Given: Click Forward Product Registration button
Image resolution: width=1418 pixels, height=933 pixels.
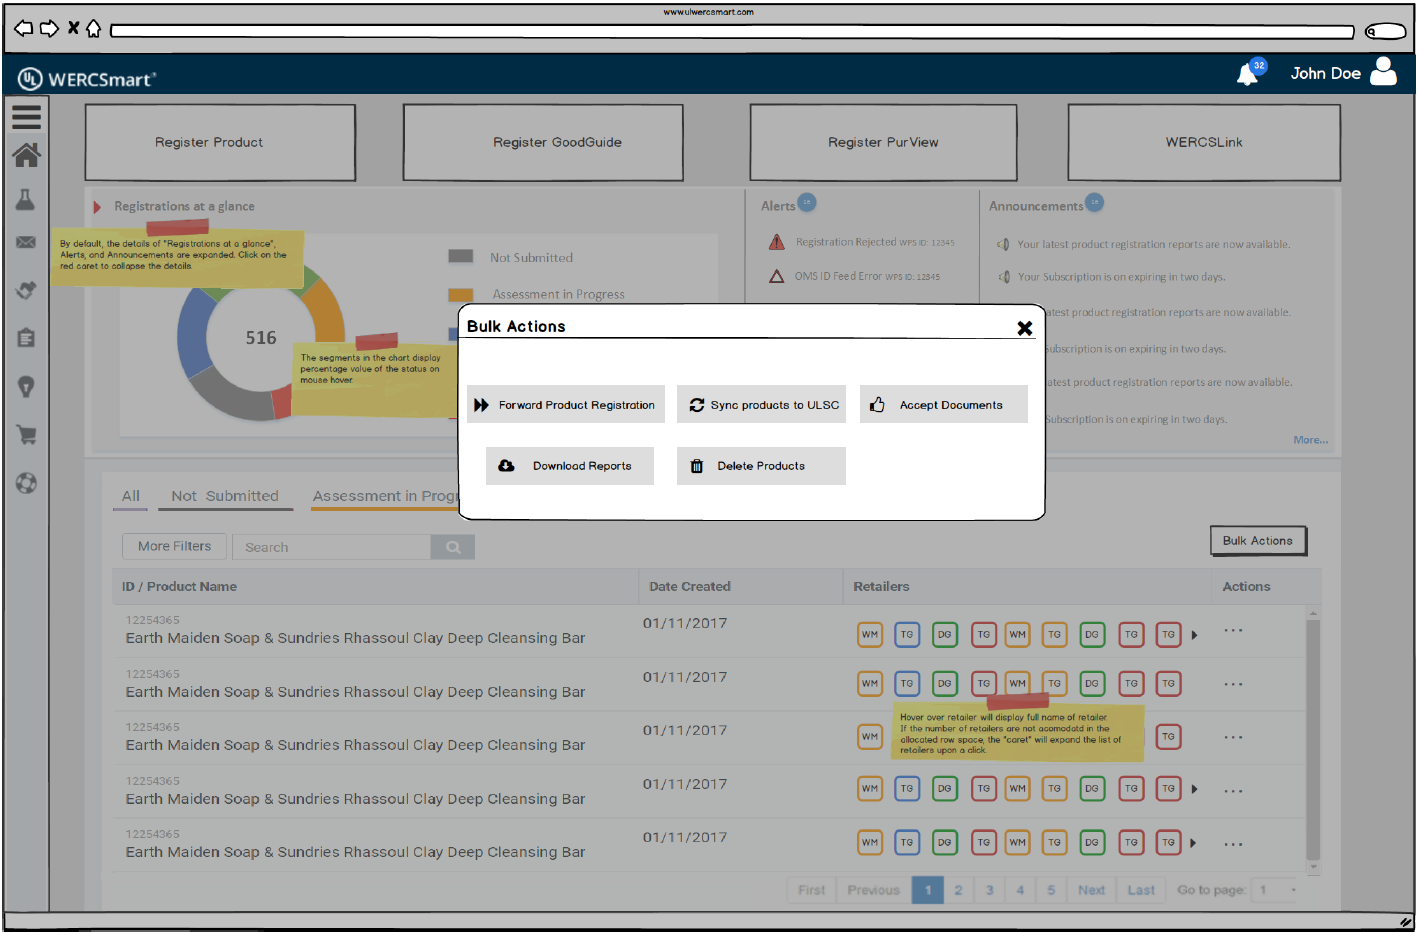Looking at the screenshot, I should pyautogui.click(x=565, y=405).
